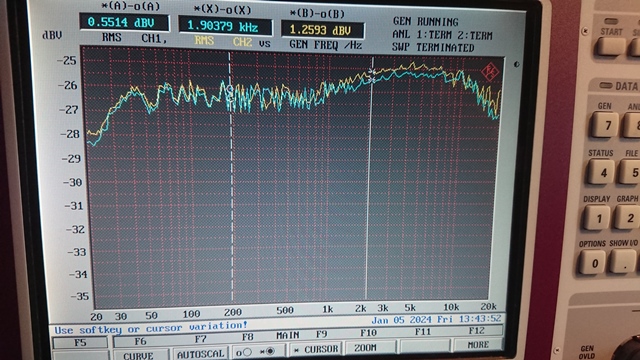Click the F5 softkey label
640x360 pixels.
coord(80,342)
